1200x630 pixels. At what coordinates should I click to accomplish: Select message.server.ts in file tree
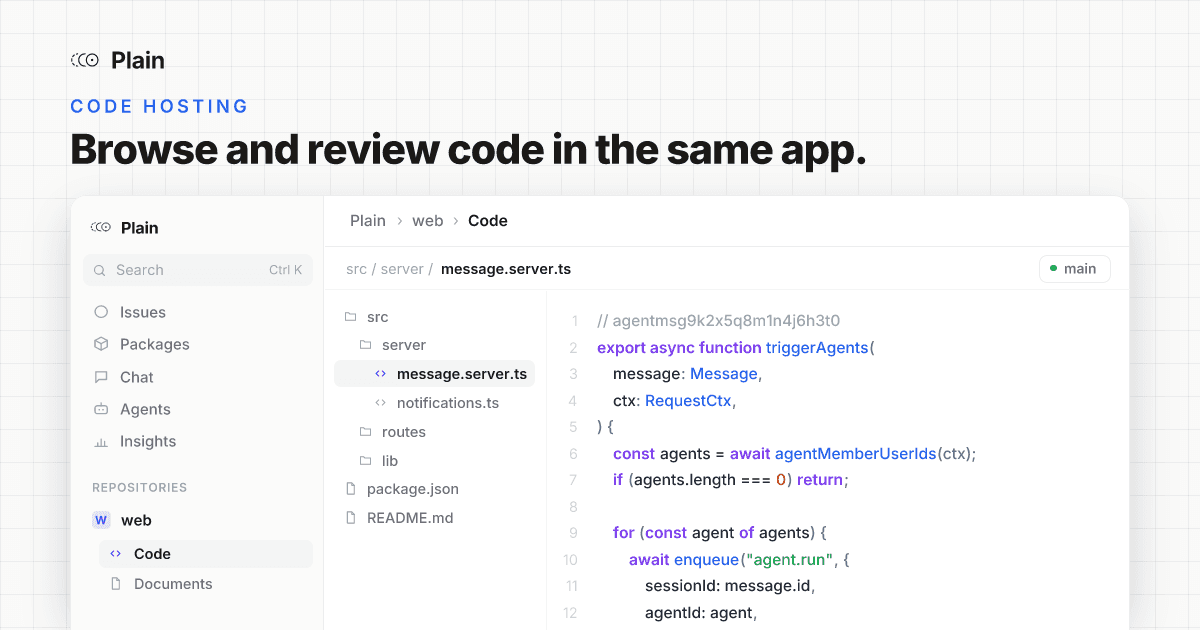click(435, 374)
